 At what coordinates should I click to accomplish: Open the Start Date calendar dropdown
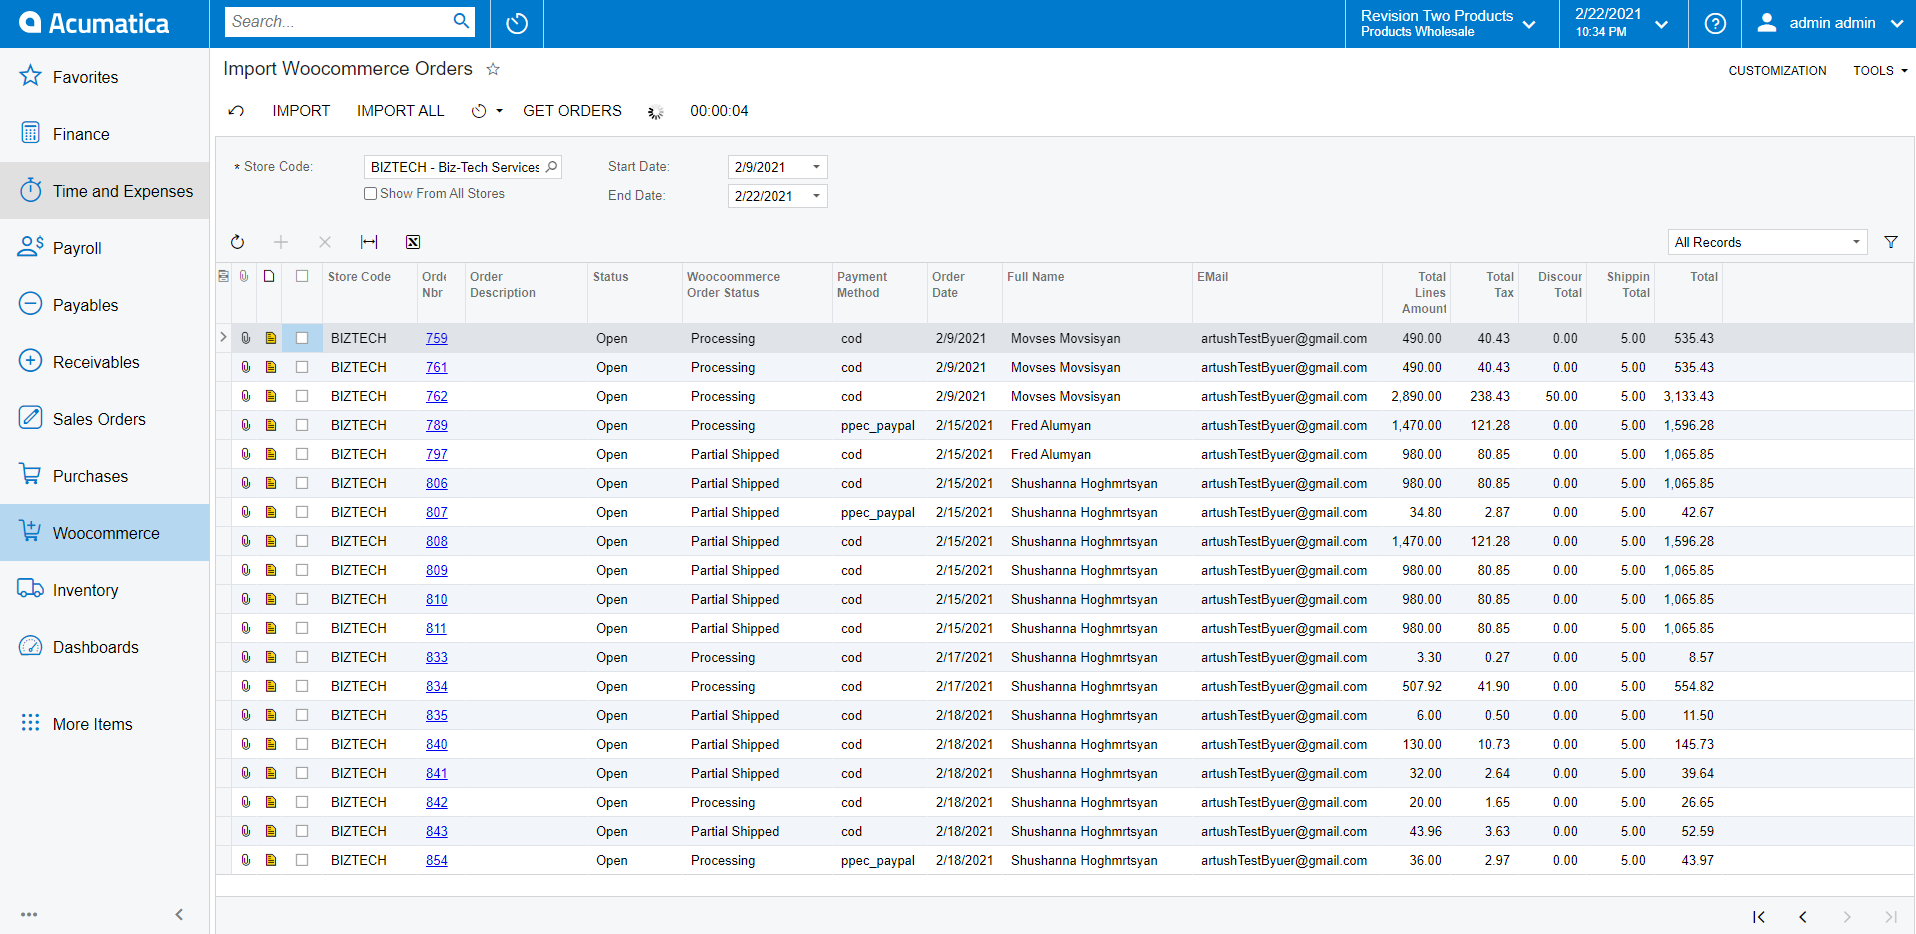(x=816, y=167)
